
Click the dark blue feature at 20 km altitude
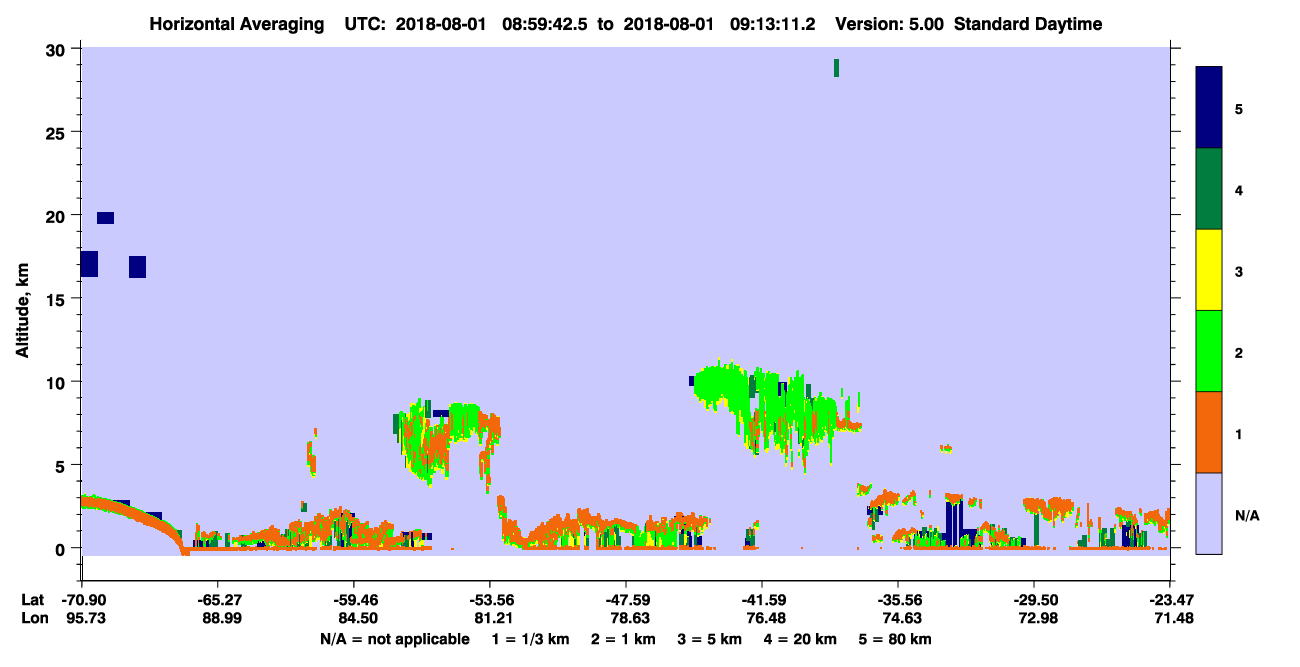[105, 218]
